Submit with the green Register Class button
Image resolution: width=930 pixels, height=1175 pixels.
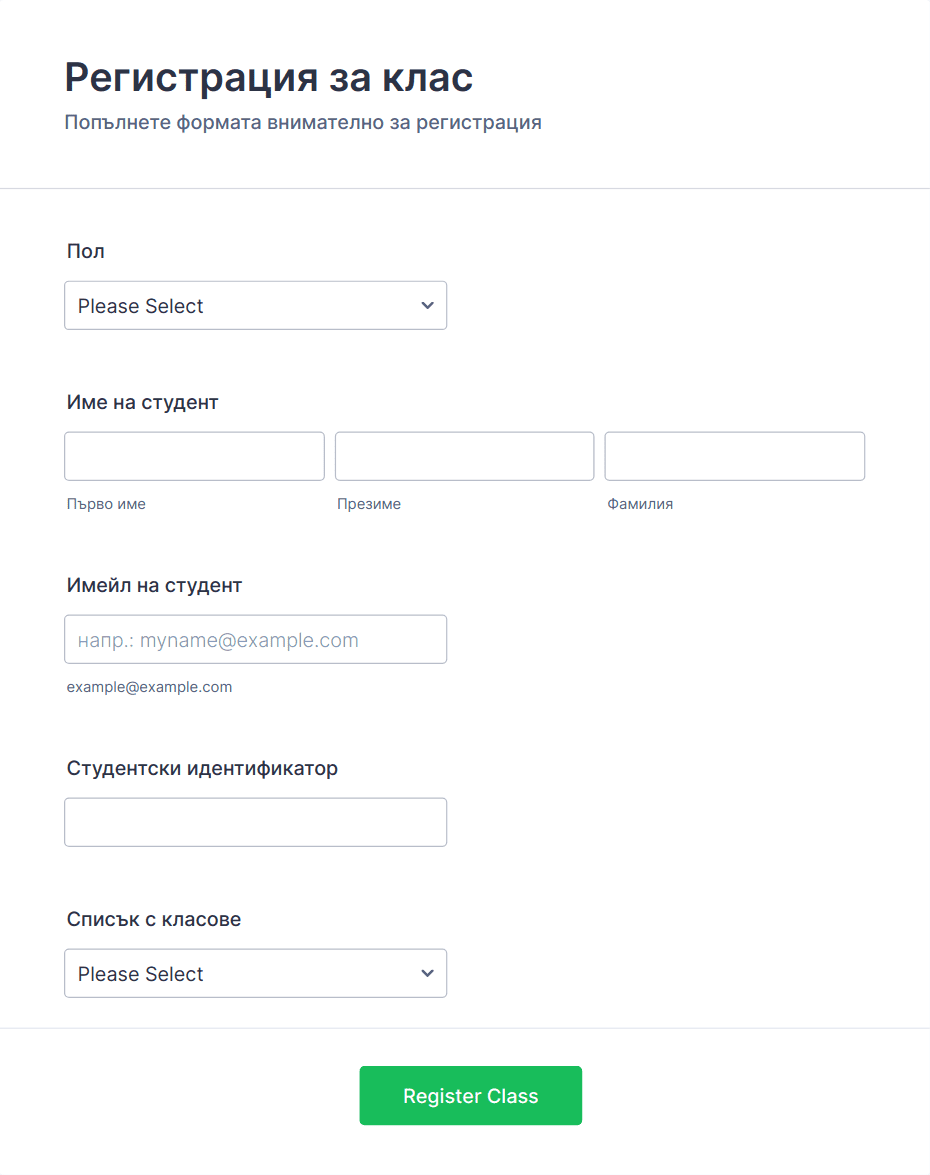471,1096
